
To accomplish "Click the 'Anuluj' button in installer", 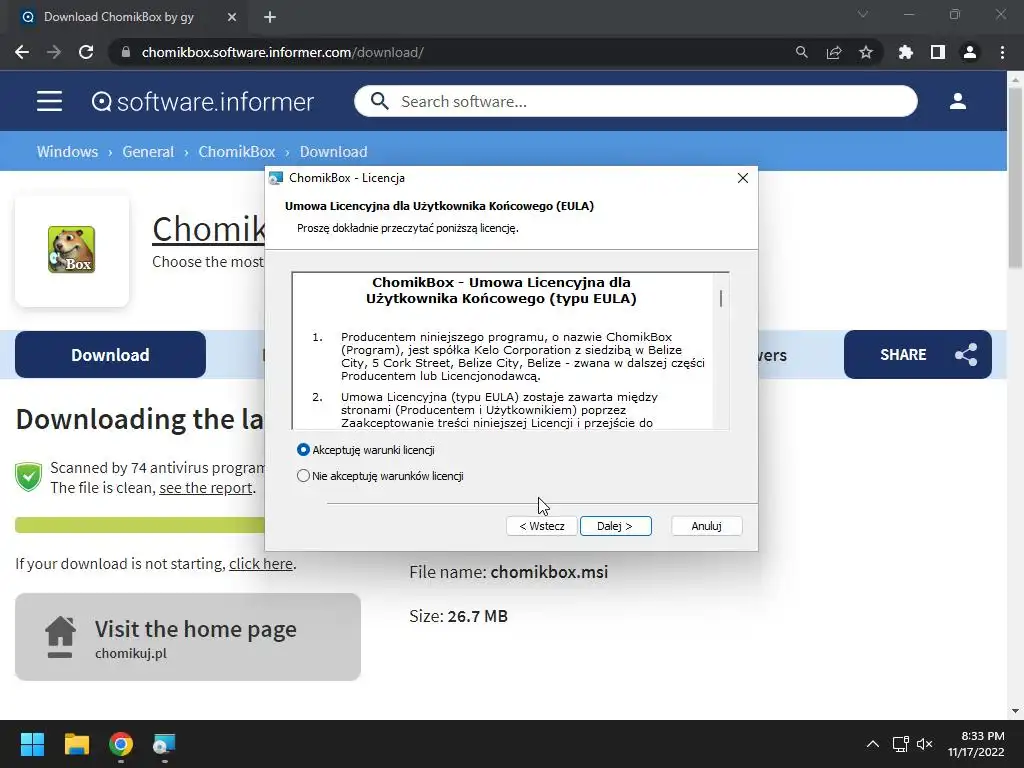I will pyautogui.click(x=706, y=526).
